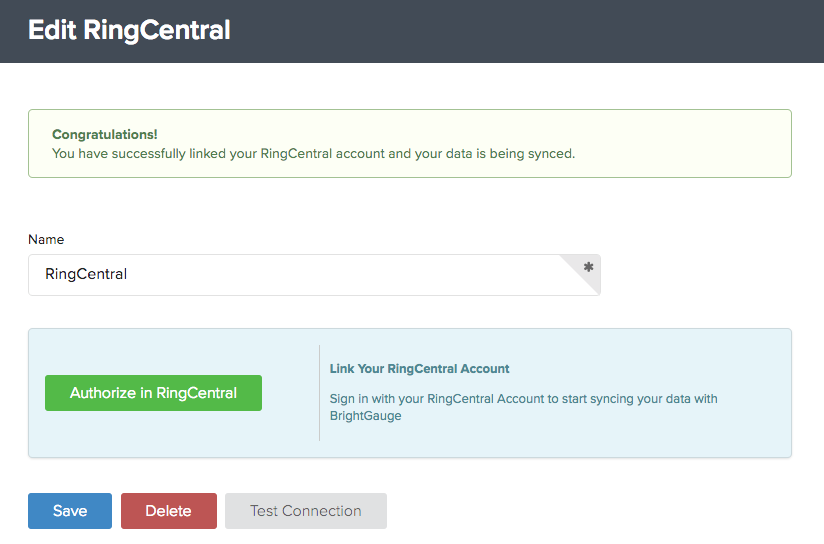The height and width of the screenshot is (544, 824).
Task: Focus the Name input containing RingCentral
Action: click(314, 275)
